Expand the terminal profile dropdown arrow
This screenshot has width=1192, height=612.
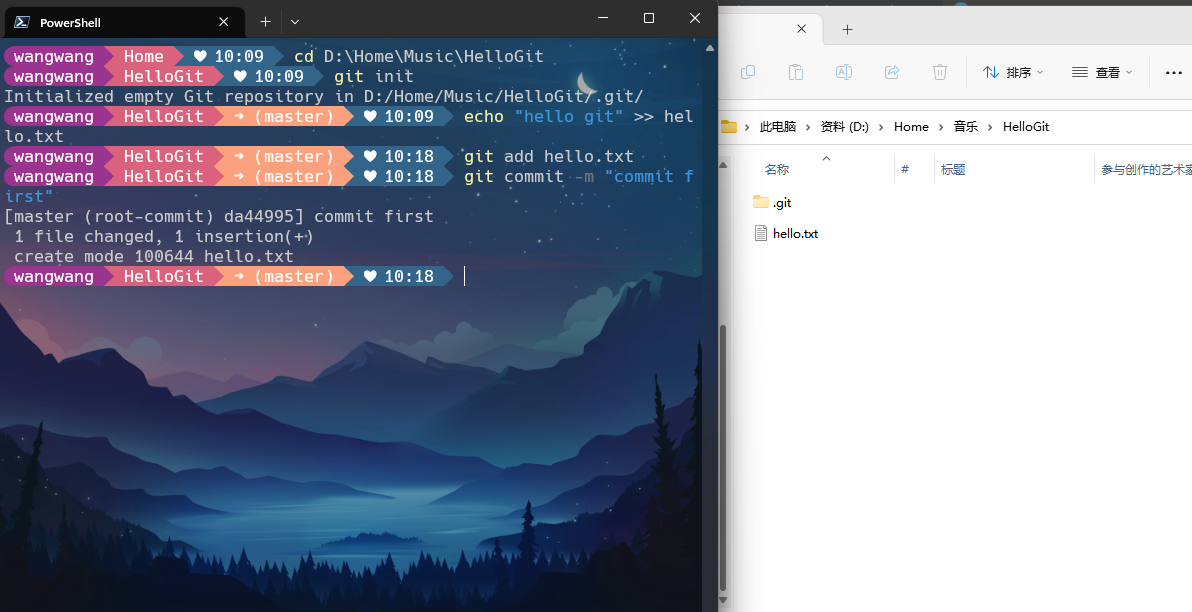tap(295, 21)
